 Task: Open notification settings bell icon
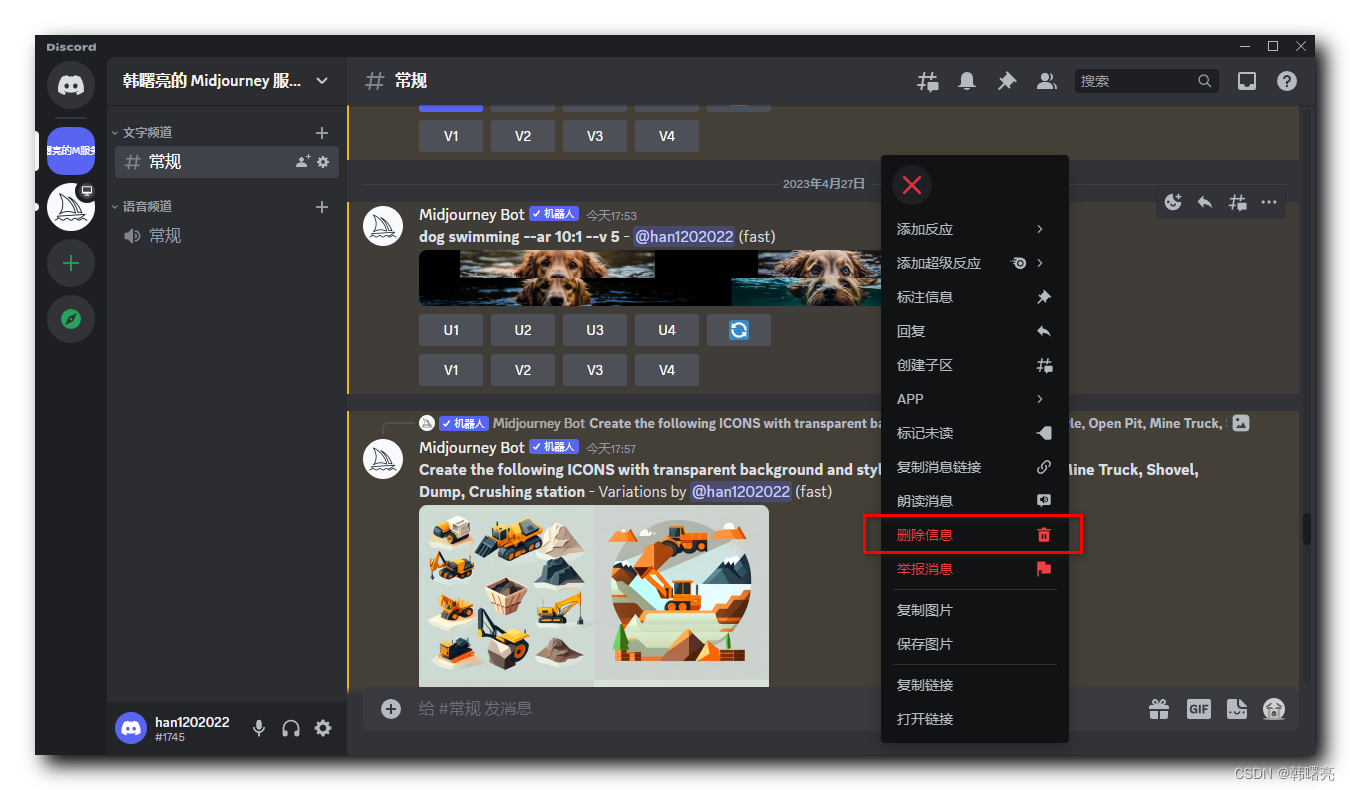coord(967,81)
